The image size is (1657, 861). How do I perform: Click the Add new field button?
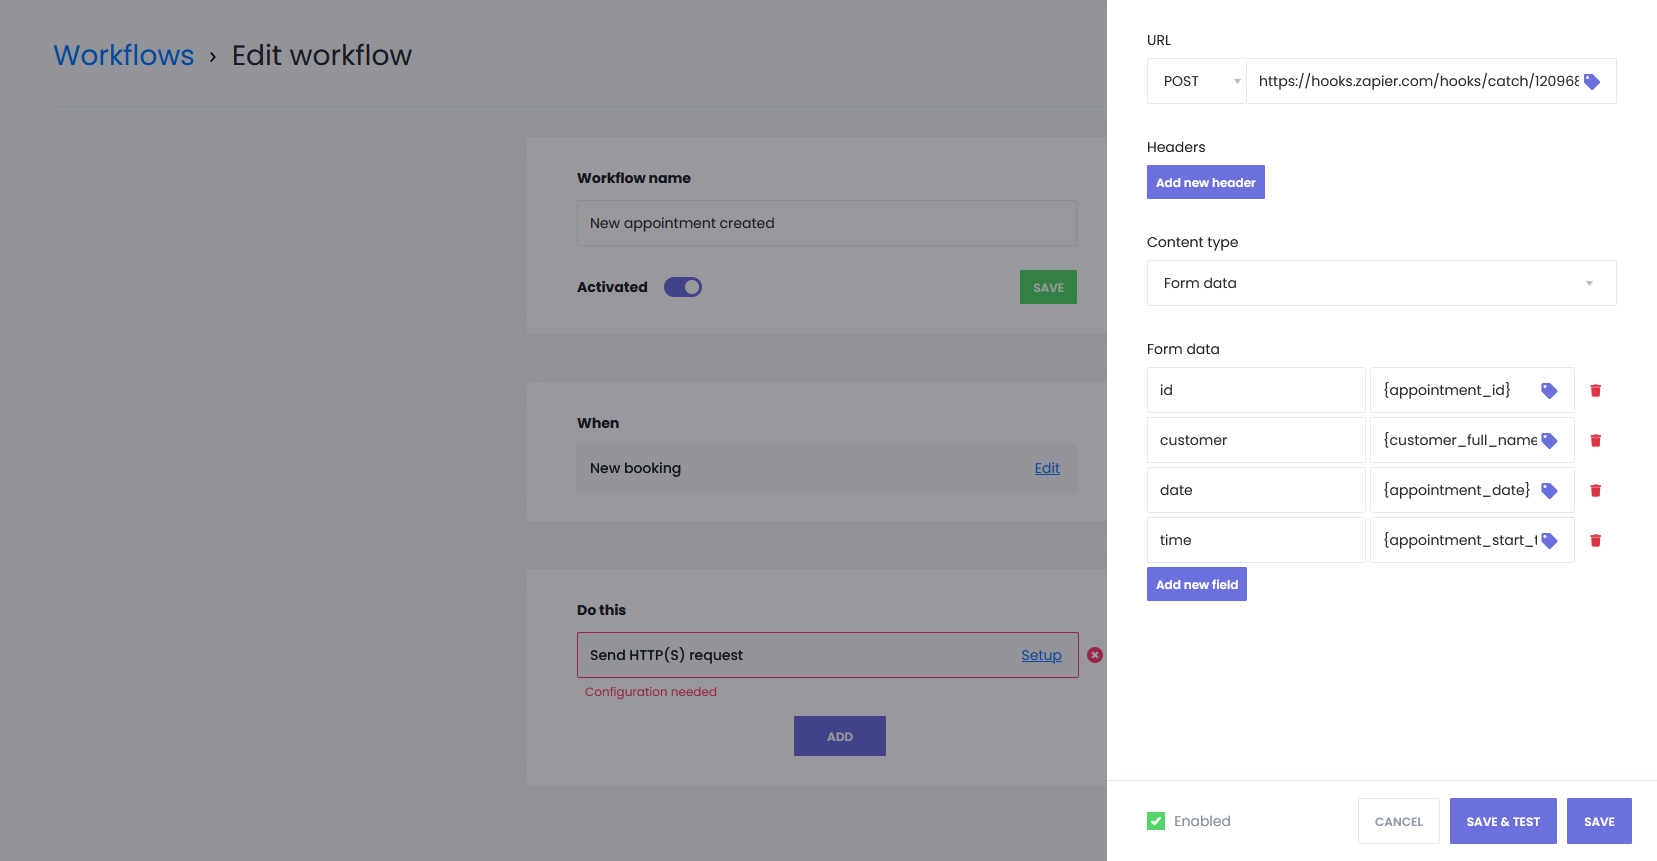(x=1196, y=584)
